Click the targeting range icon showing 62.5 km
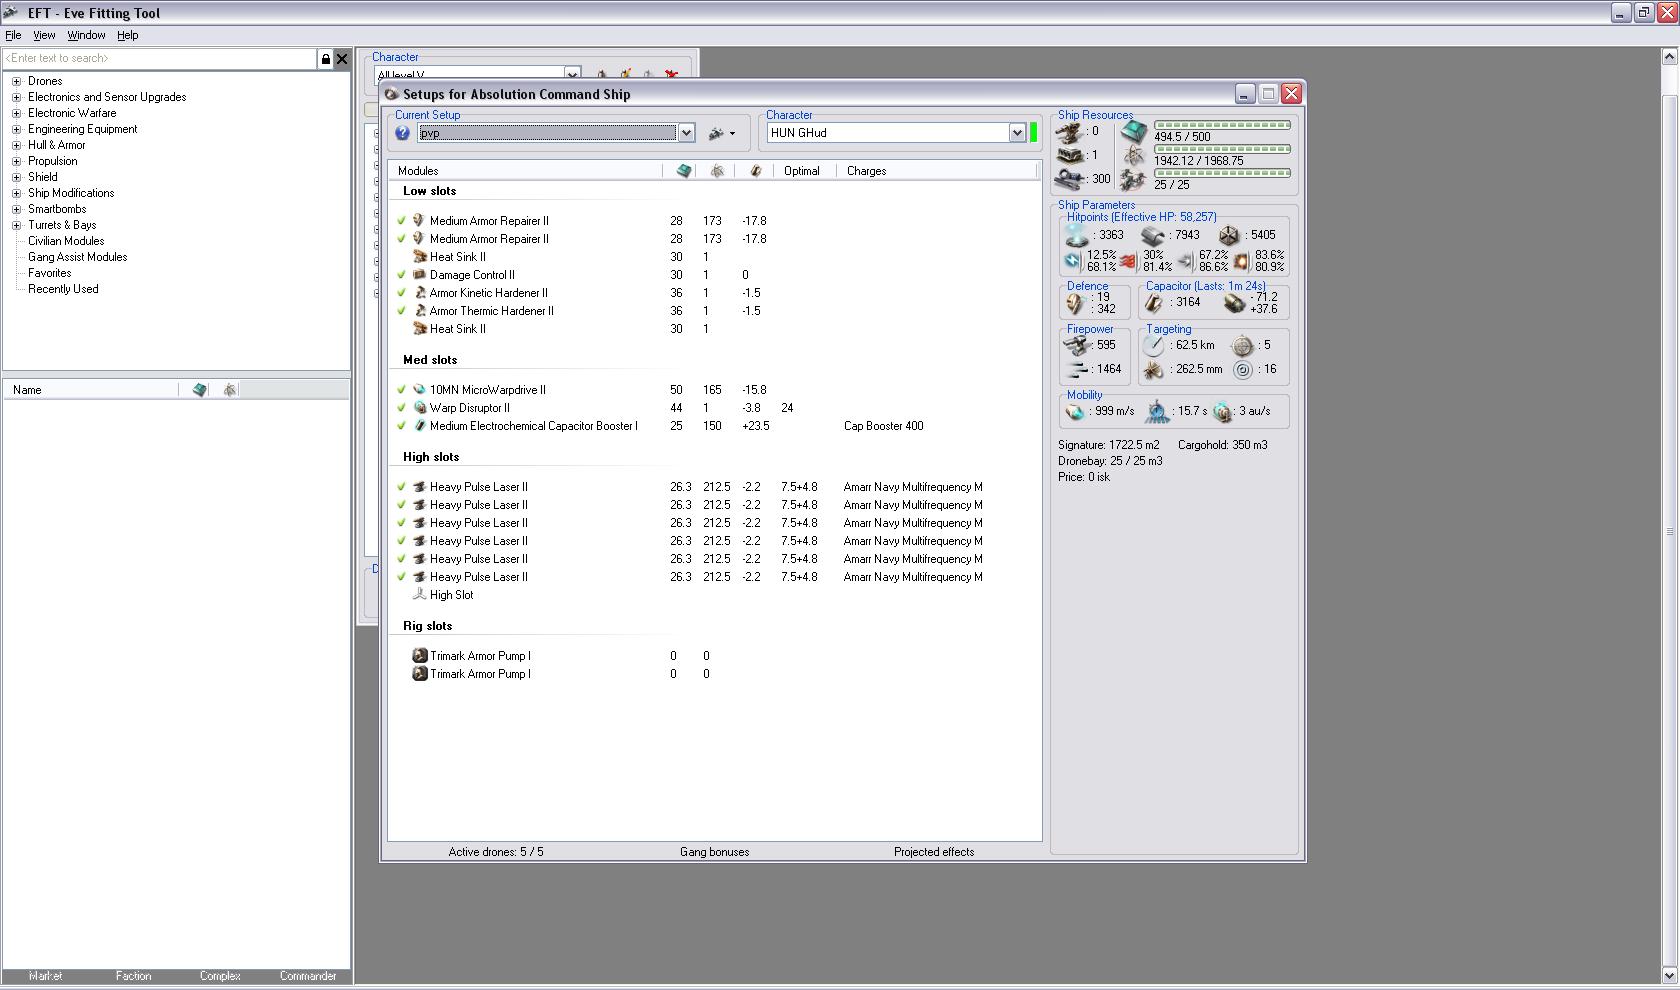 tap(1154, 346)
